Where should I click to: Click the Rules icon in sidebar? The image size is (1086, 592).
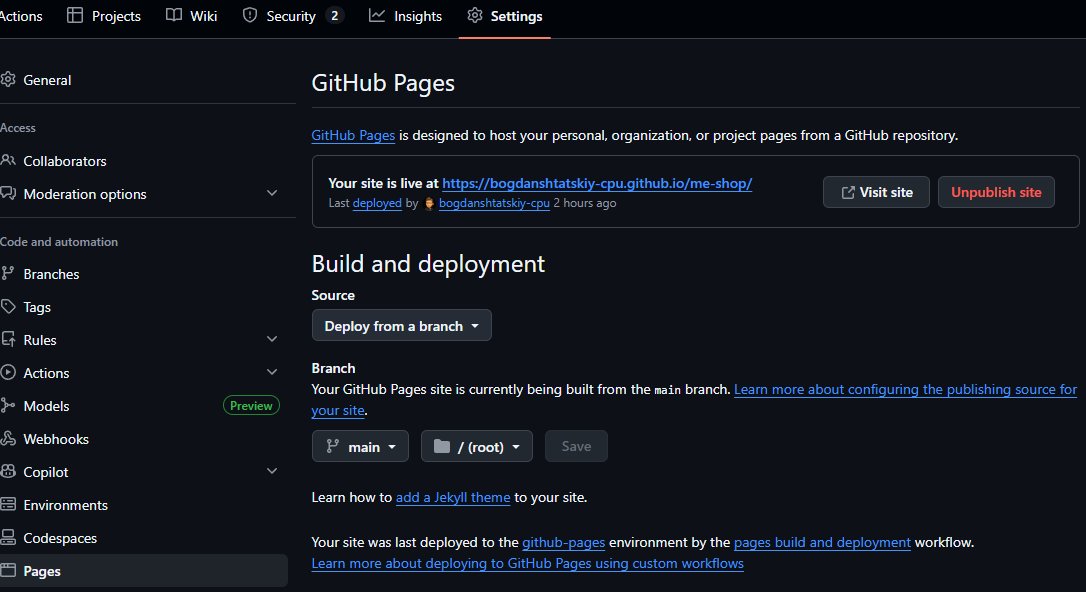[x=8, y=339]
